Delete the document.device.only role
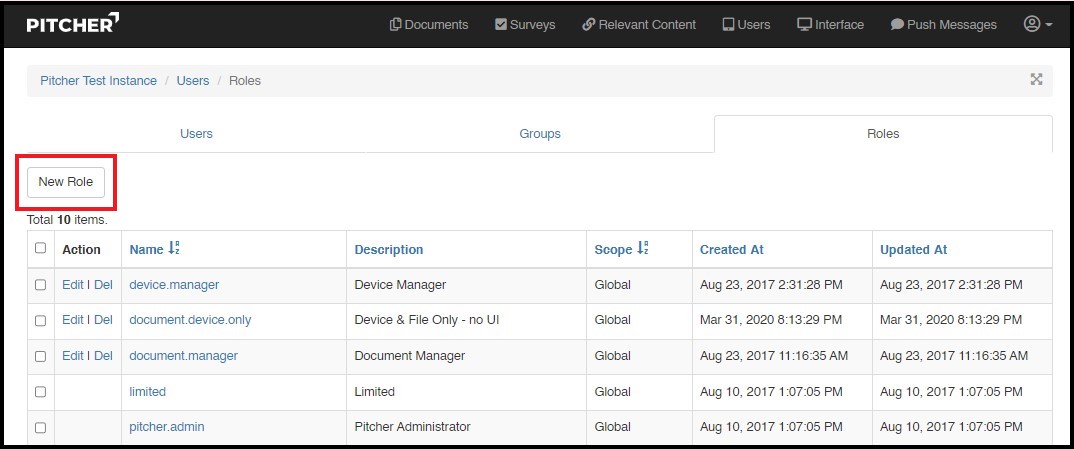 click(103, 320)
